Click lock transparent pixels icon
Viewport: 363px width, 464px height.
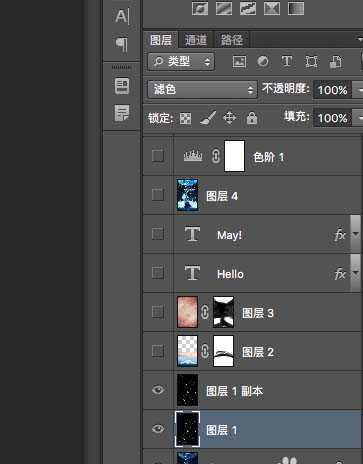(185, 118)
